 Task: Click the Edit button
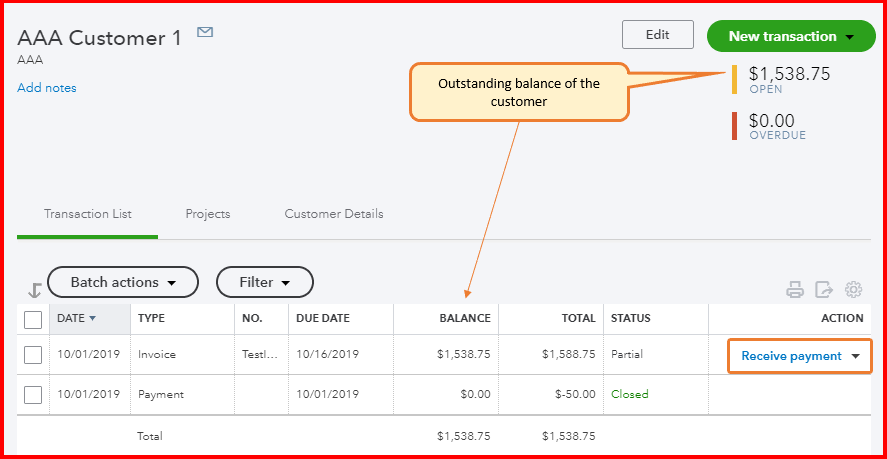tap(657, 35)
